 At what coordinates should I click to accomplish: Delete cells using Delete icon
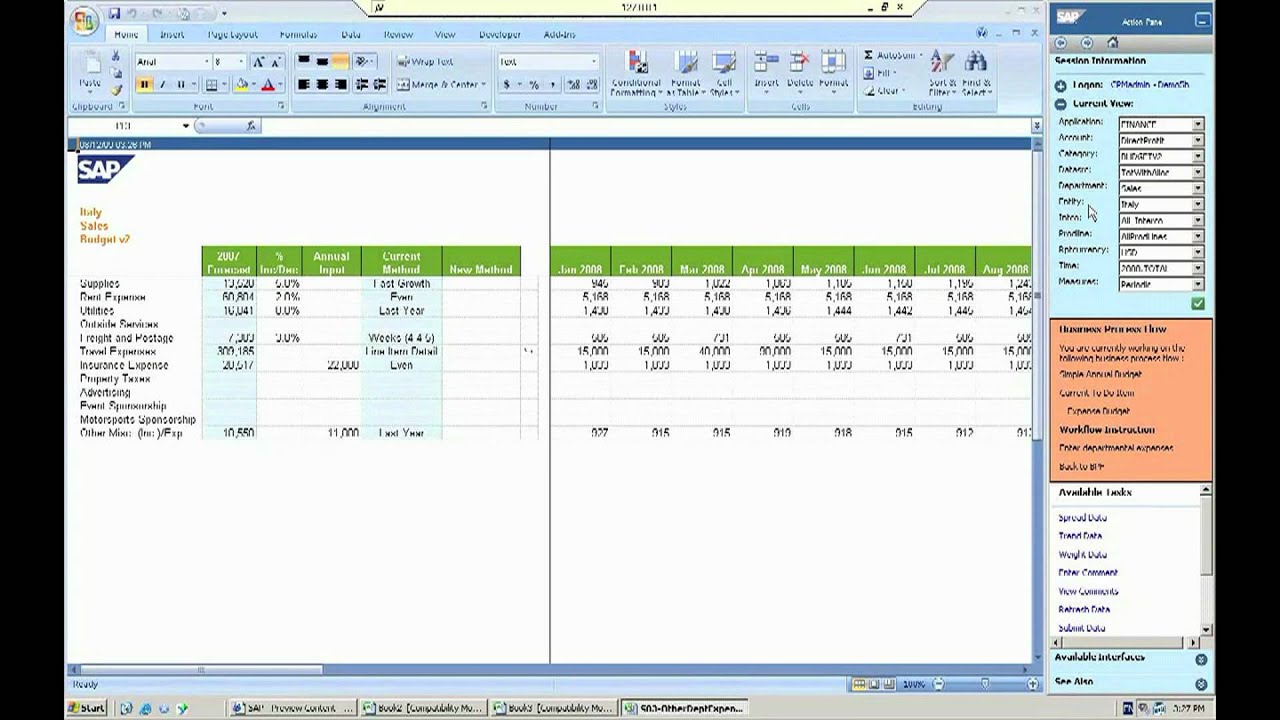[800, 72]
